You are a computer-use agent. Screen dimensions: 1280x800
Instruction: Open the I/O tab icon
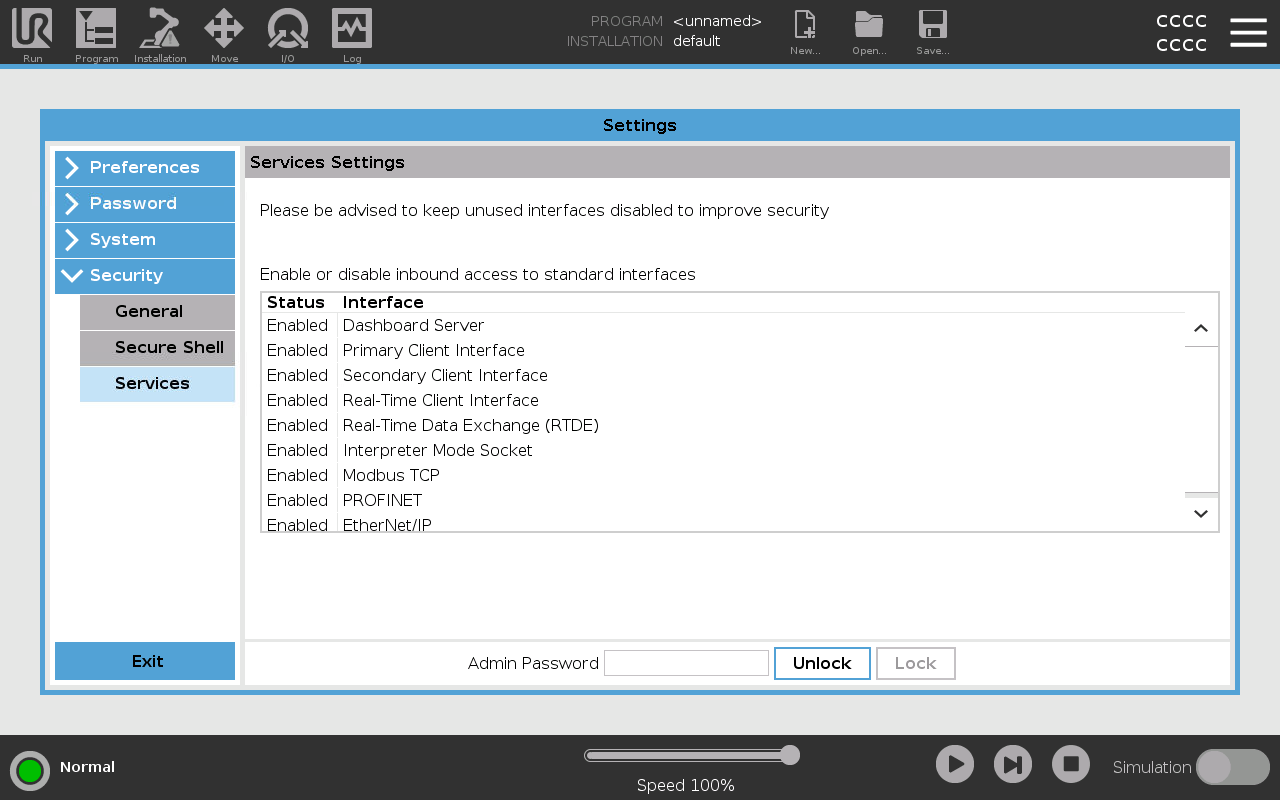pos(288,32)
